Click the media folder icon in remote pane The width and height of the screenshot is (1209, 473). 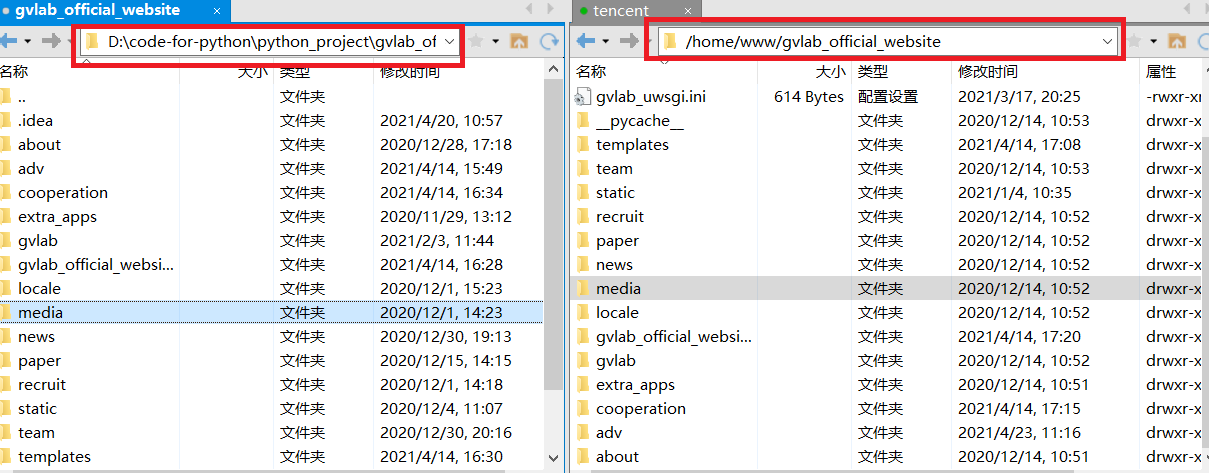click(584, 288)
